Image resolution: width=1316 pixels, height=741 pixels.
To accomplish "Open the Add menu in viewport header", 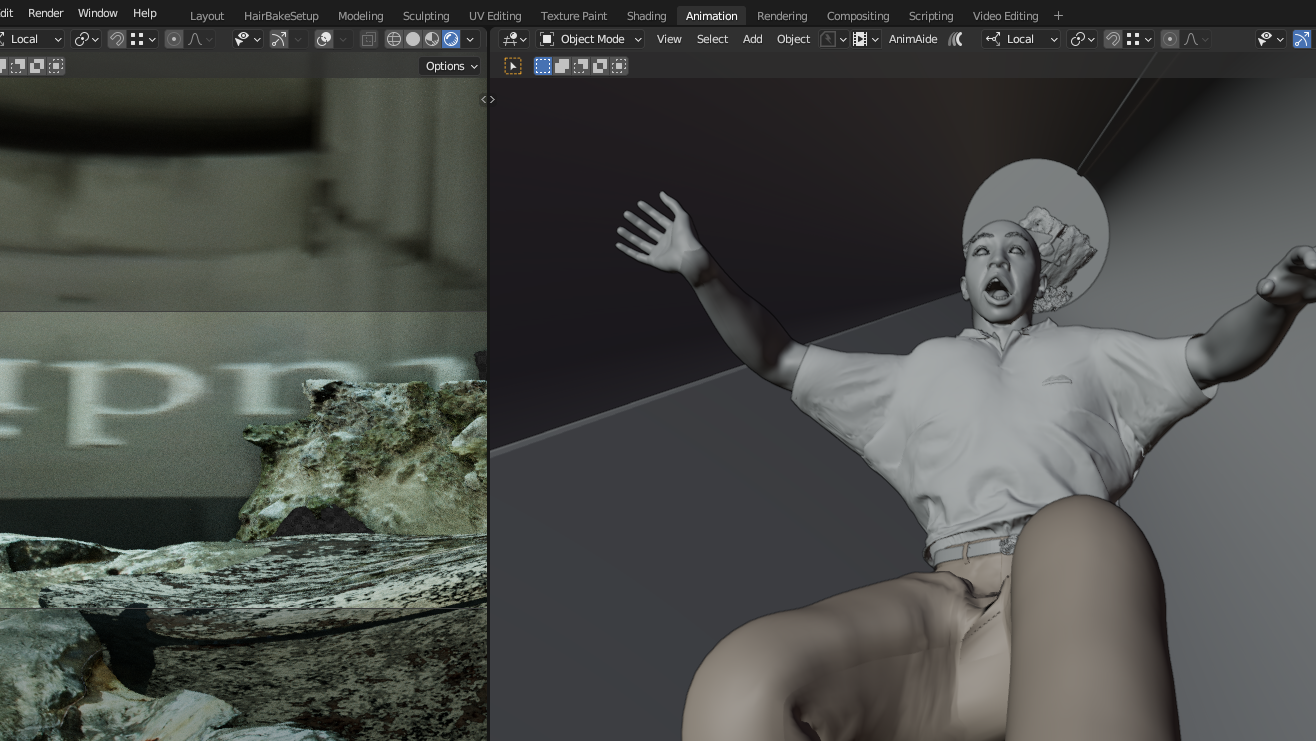I will [x=752, y=39].
